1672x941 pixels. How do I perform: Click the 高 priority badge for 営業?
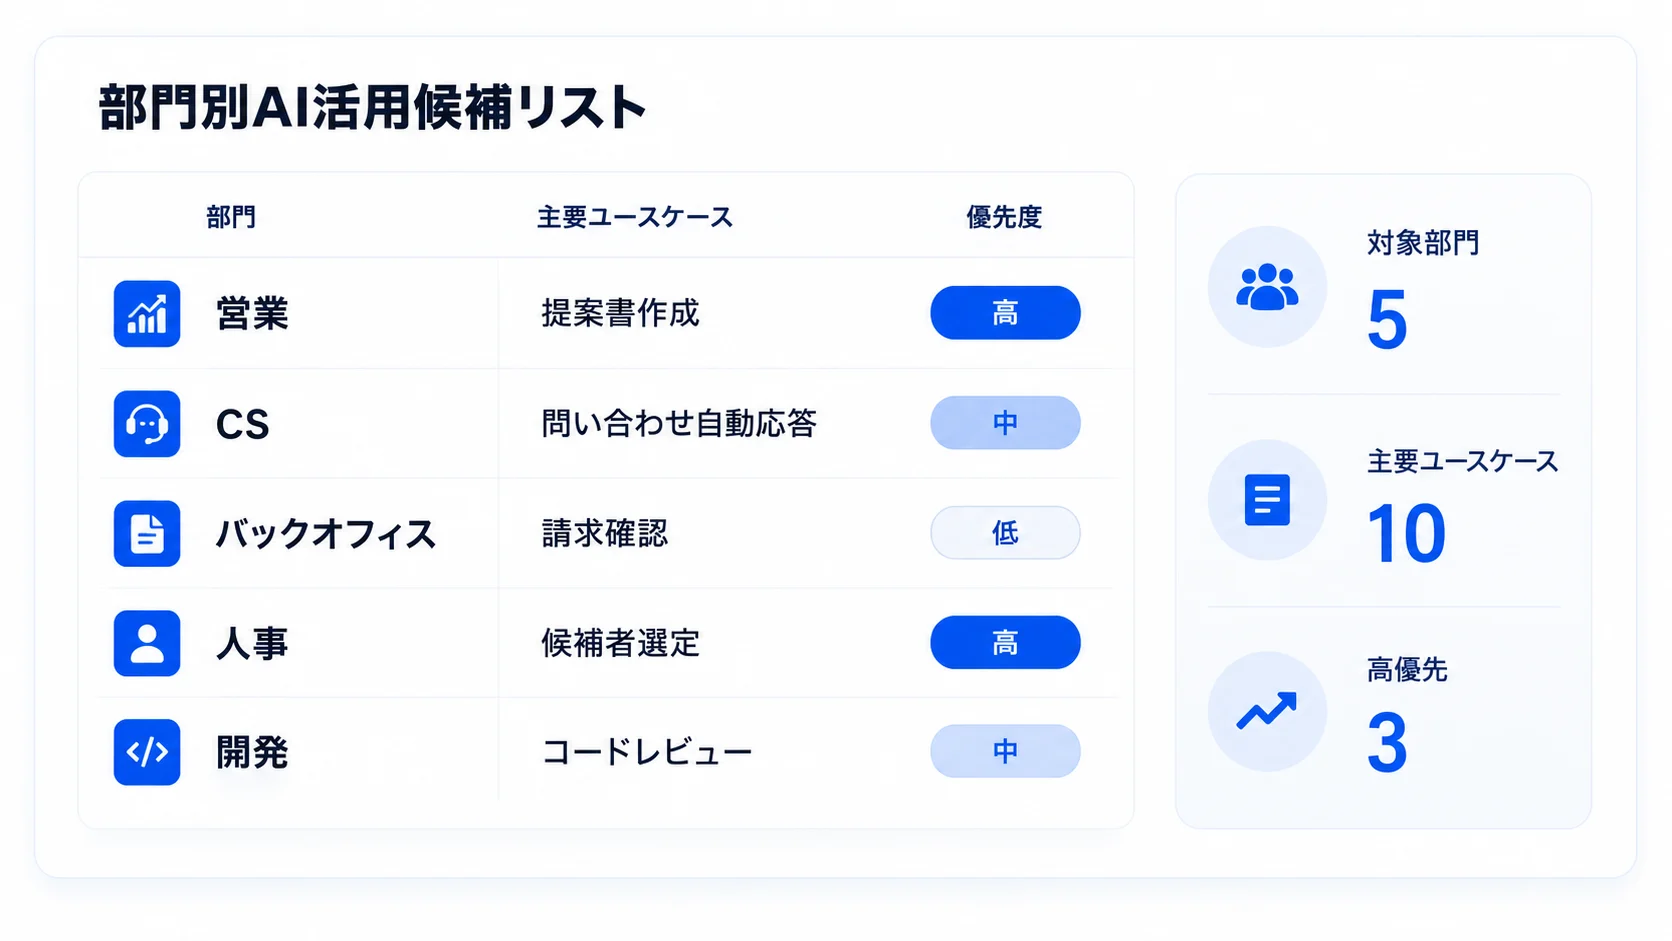(1005, 313)
